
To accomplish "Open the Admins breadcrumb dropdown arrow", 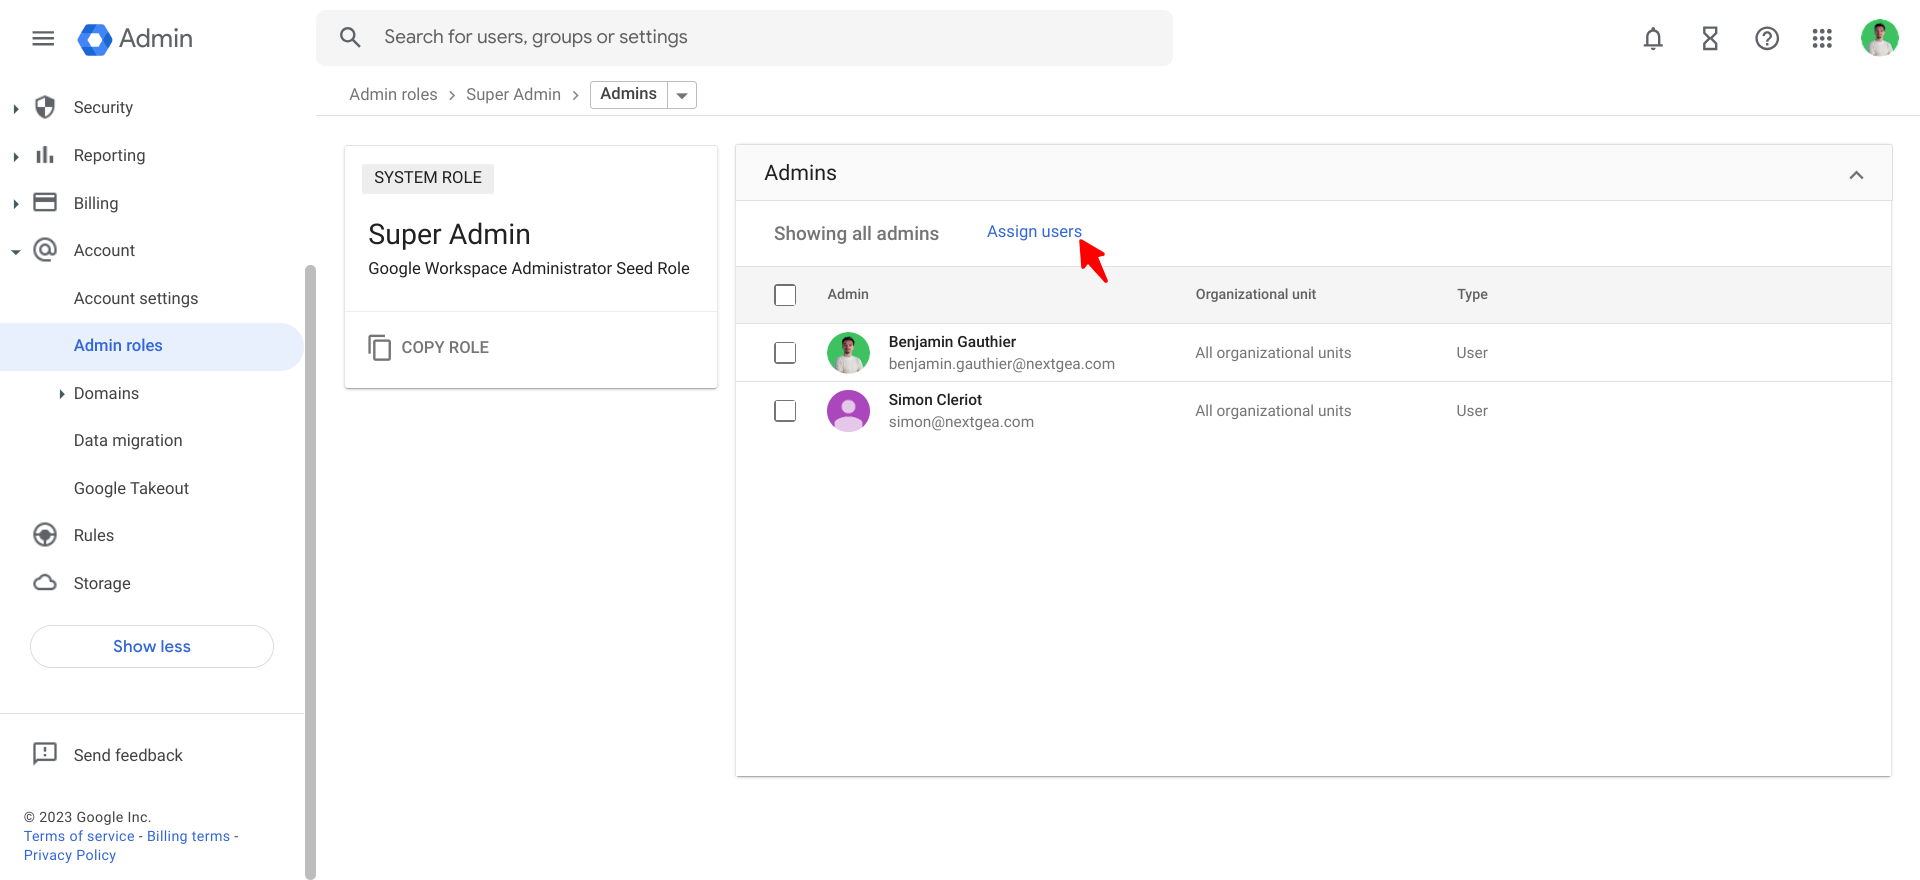I will (682, 95).
